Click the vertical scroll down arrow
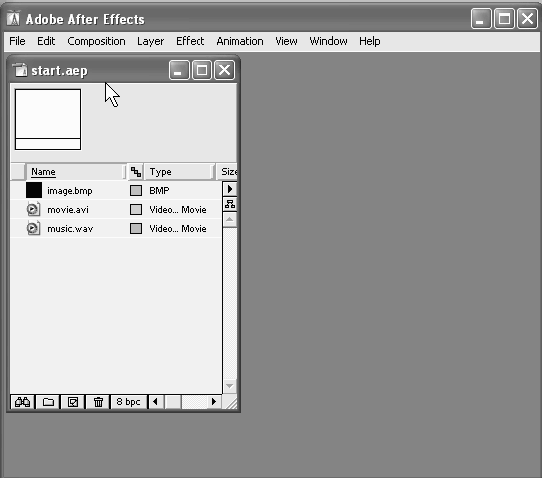This screenshot has height=478, width=542. point(230,385)
